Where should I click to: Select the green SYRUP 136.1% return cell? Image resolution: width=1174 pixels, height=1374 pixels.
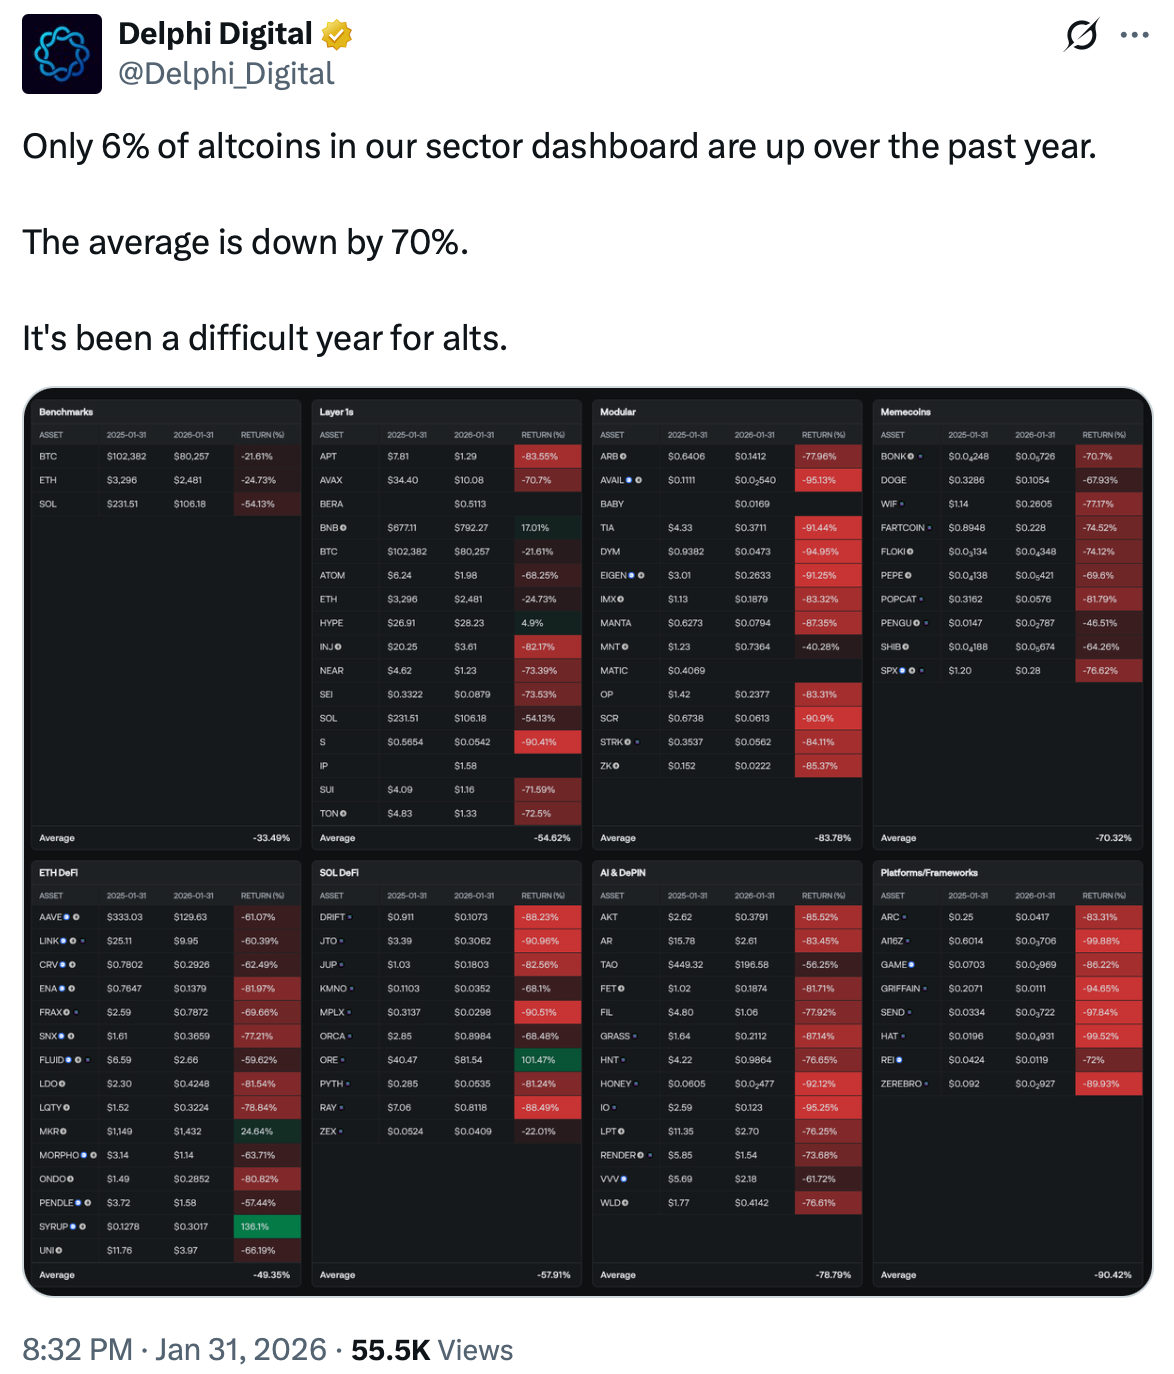[x=267, y=1227]
